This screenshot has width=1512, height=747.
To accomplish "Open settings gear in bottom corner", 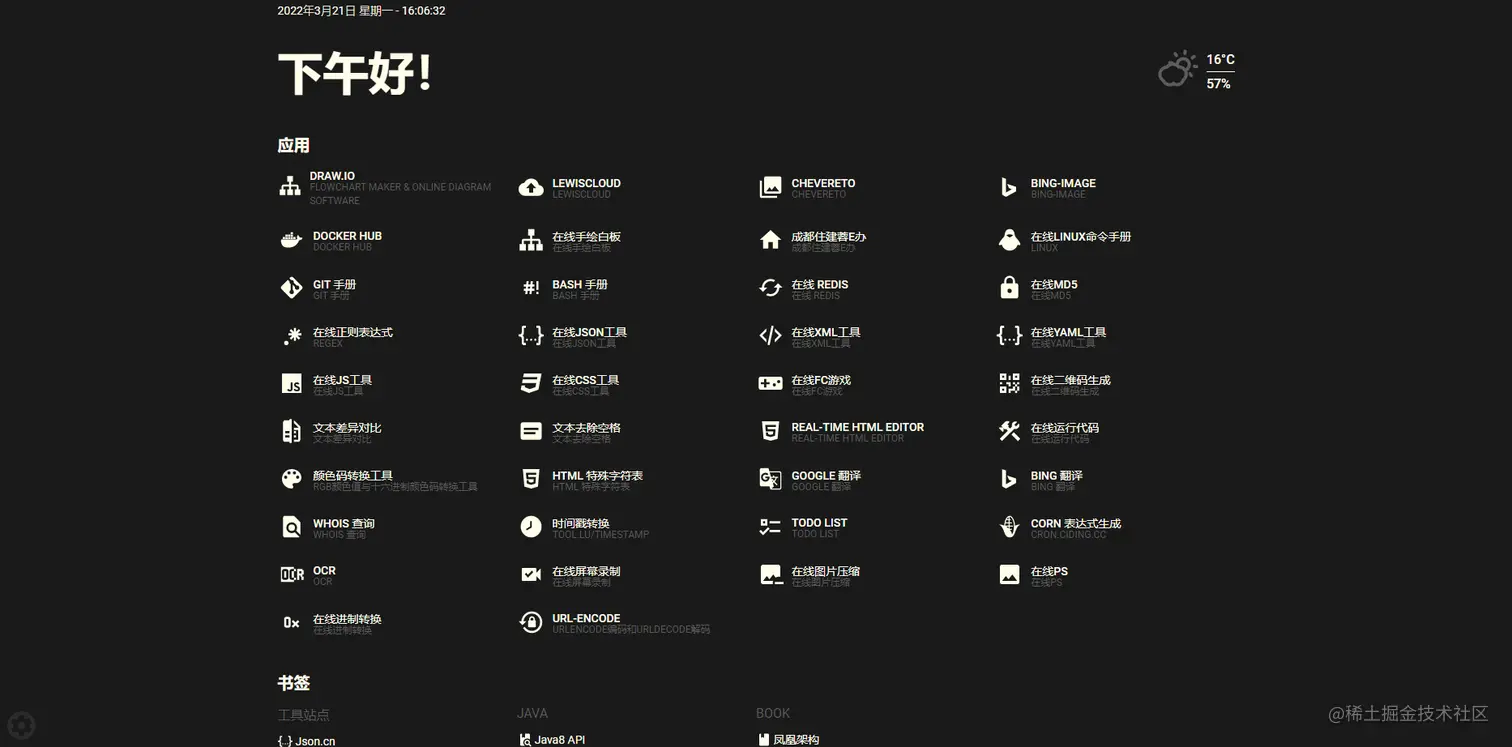I will (21, 725).
